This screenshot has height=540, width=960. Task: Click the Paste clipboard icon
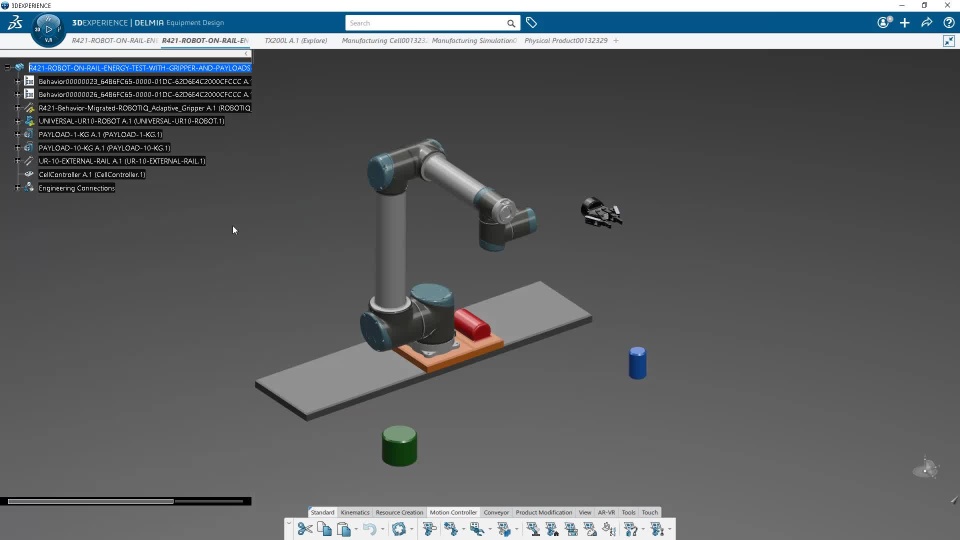[x=343, y=528]
